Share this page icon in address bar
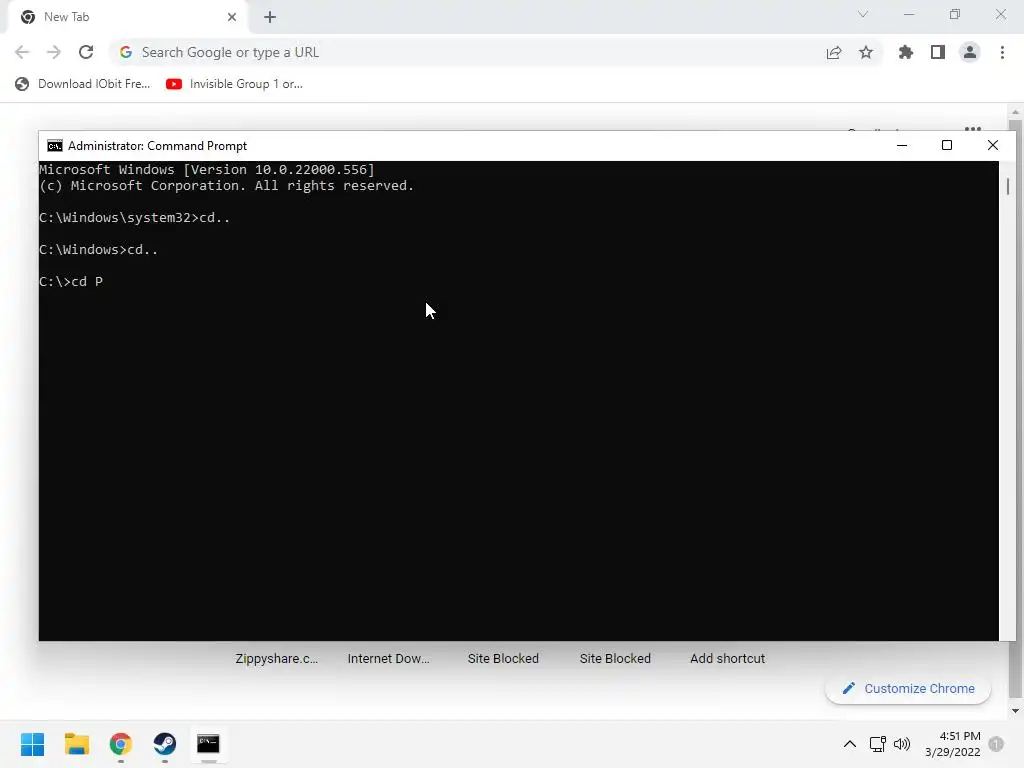Viewport: 1024px width, 768px height. click(x=834, y=52)
